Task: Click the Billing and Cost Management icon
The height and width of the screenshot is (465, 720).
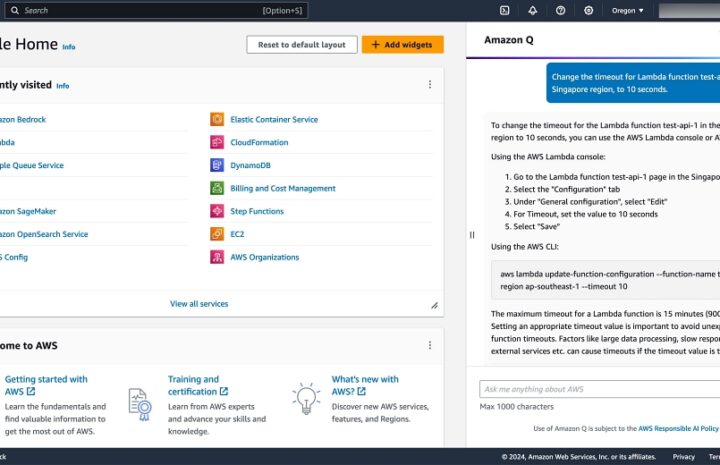Action: coord(217,188)
